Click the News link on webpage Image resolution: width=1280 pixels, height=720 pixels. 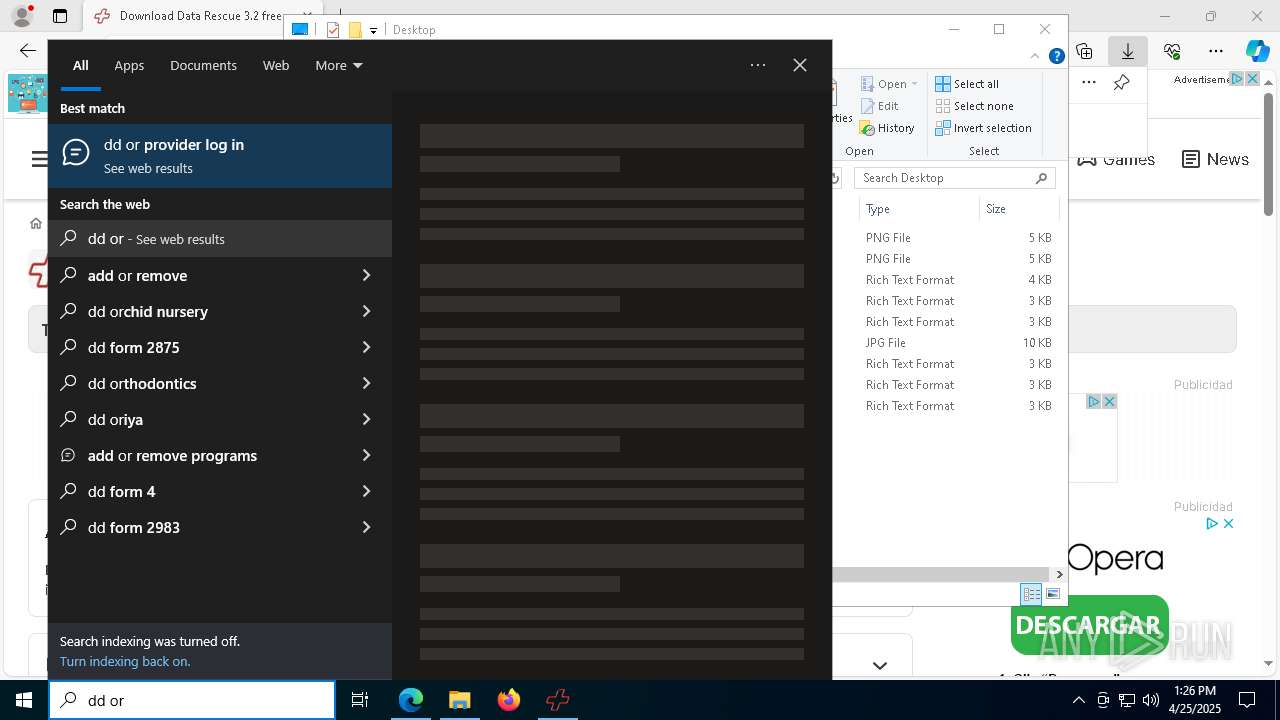tap(1215, 159)
